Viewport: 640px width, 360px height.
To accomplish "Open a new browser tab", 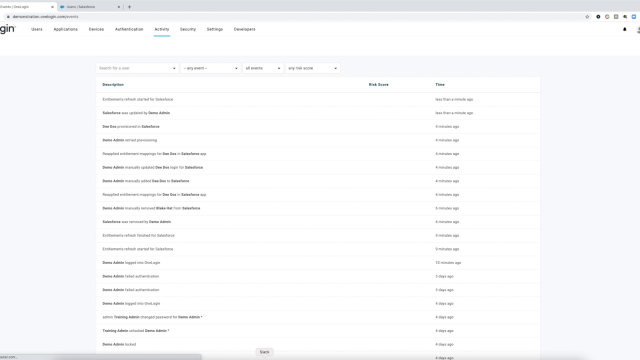I will [129, 7].
